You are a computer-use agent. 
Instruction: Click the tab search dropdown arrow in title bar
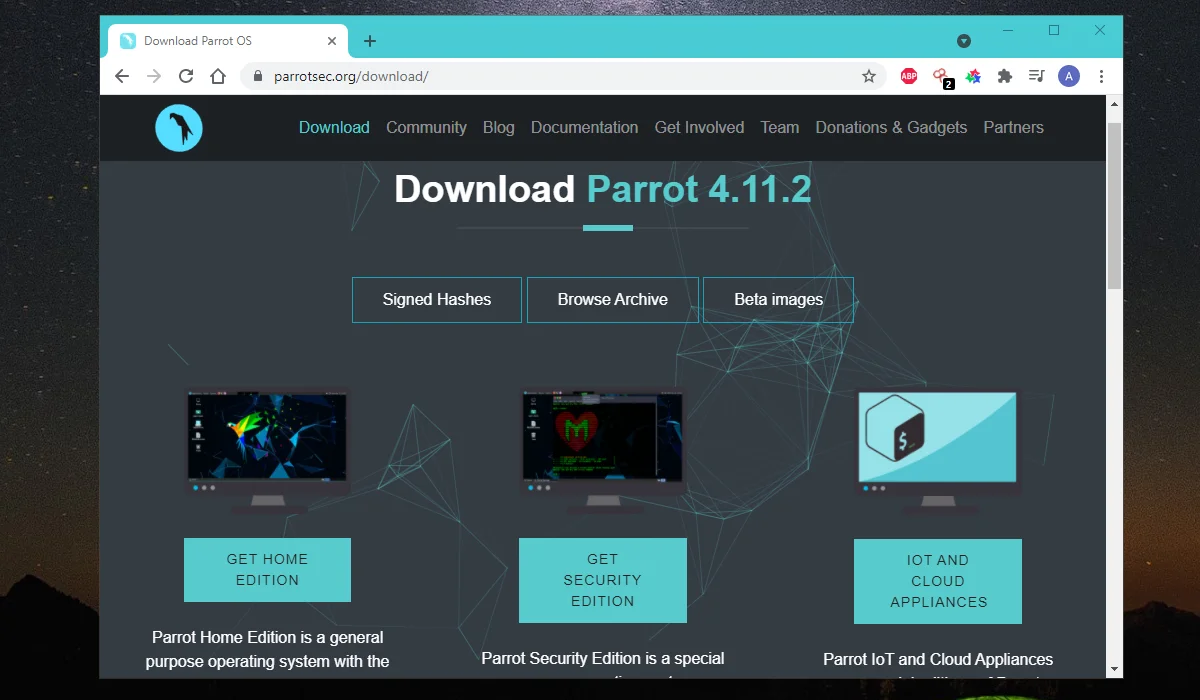pos(964,41)
